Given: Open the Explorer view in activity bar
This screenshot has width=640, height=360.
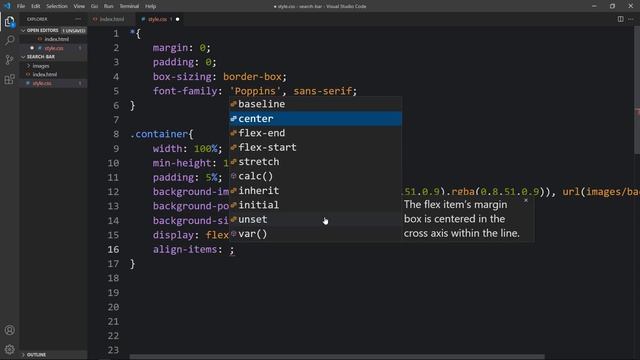Looking at the screenshot, I should 9,21.
